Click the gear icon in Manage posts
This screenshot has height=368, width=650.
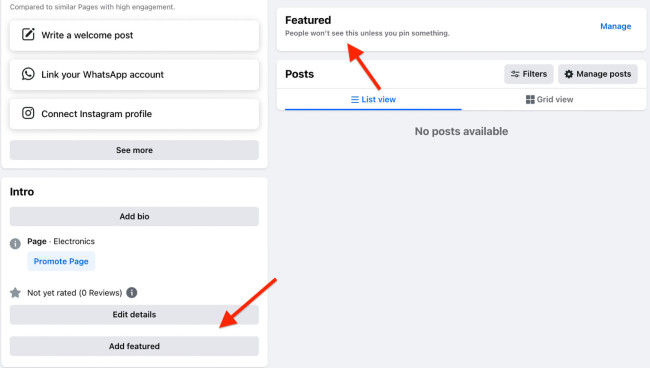(569, 74)
